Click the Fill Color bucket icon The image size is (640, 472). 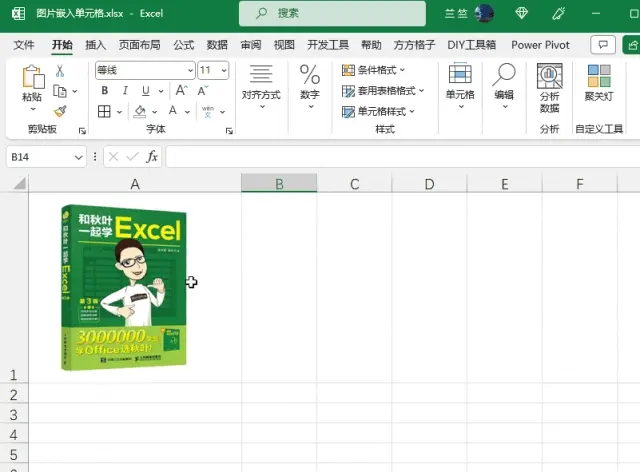coord(140,111)
